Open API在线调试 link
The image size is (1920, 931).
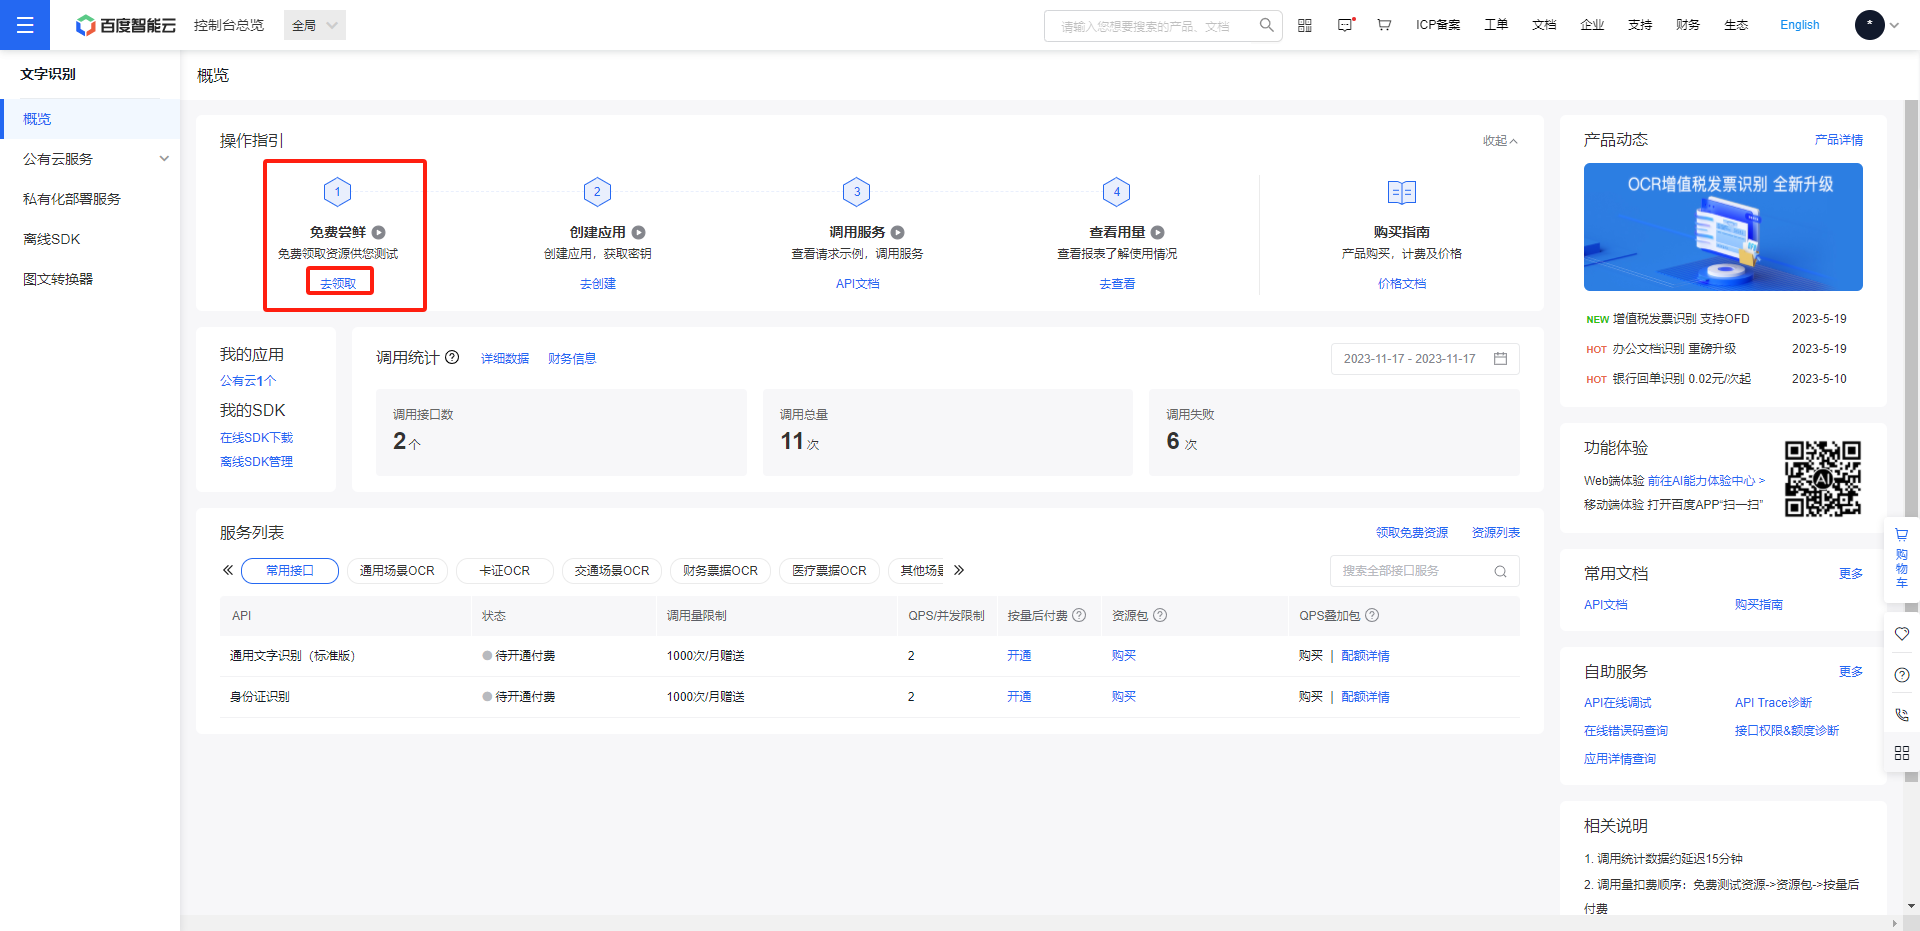point(1618,703)
